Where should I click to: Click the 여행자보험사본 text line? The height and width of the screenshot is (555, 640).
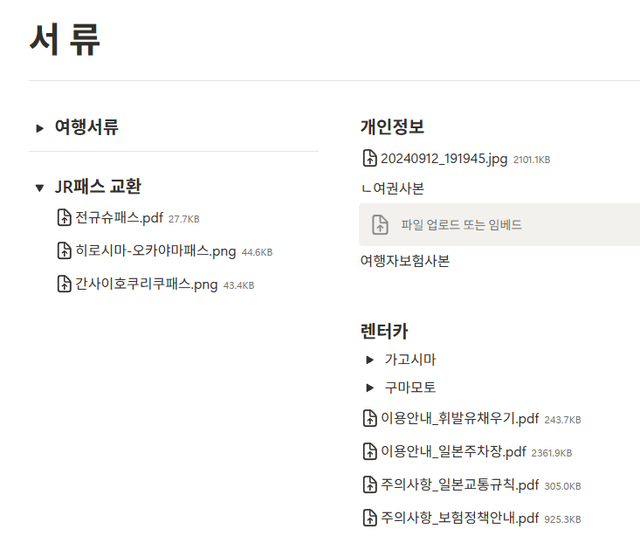click(x=404, y=261)
